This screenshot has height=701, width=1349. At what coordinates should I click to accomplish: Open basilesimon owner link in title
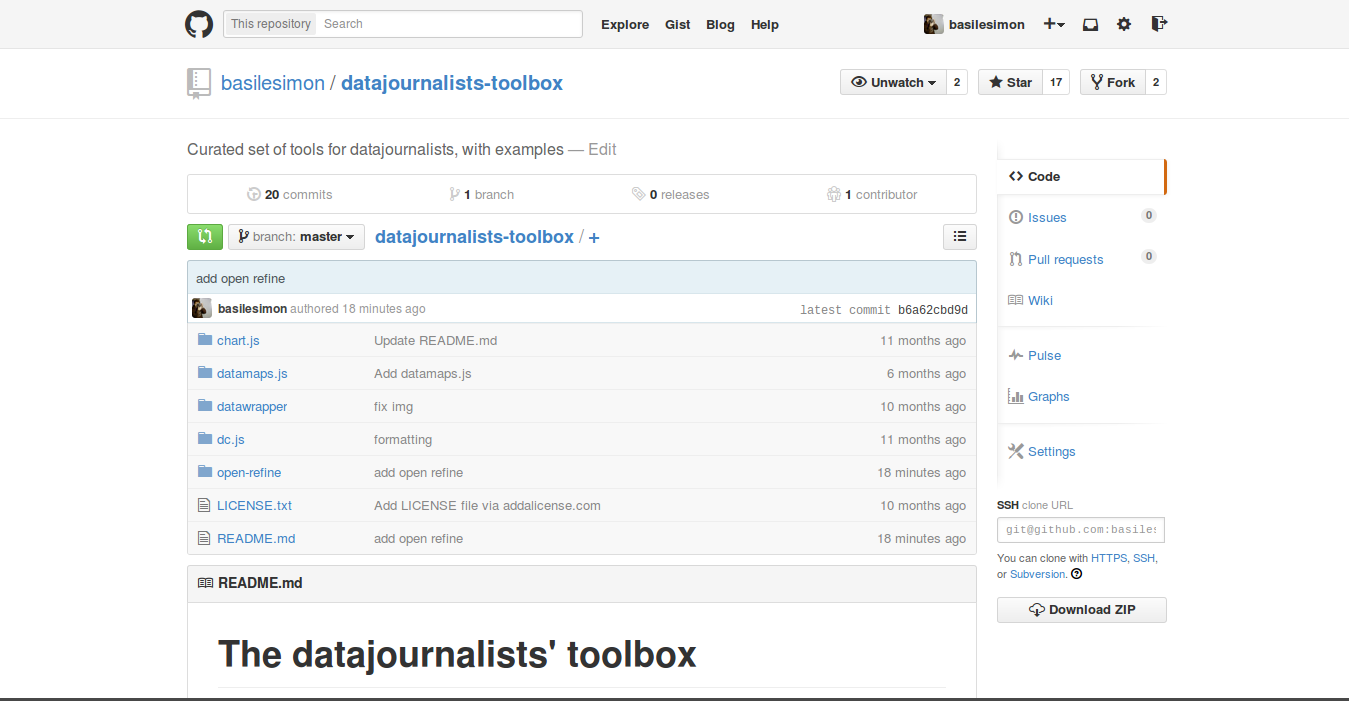point(272,83)
